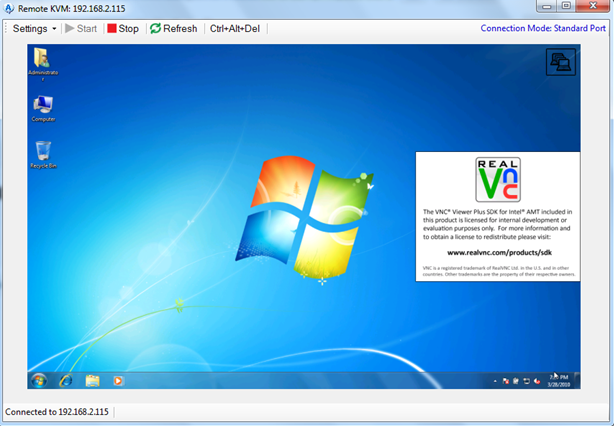The width and height of the screenshot is (614, 426).
Task: Click the Remote KVM app icon in title bar
Action: [x=9, y=8]
